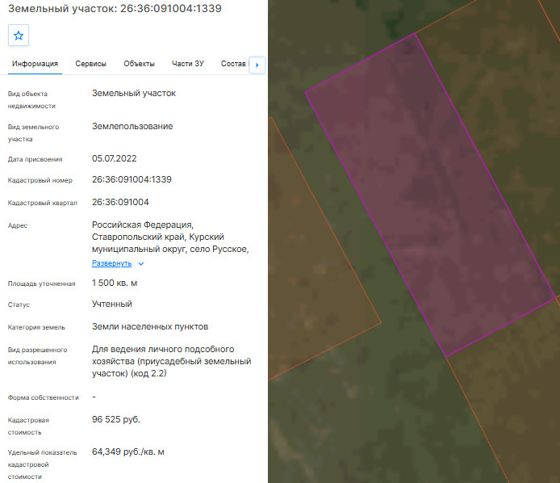
Task: Open the Состав tab
Action: pos(233,64)
